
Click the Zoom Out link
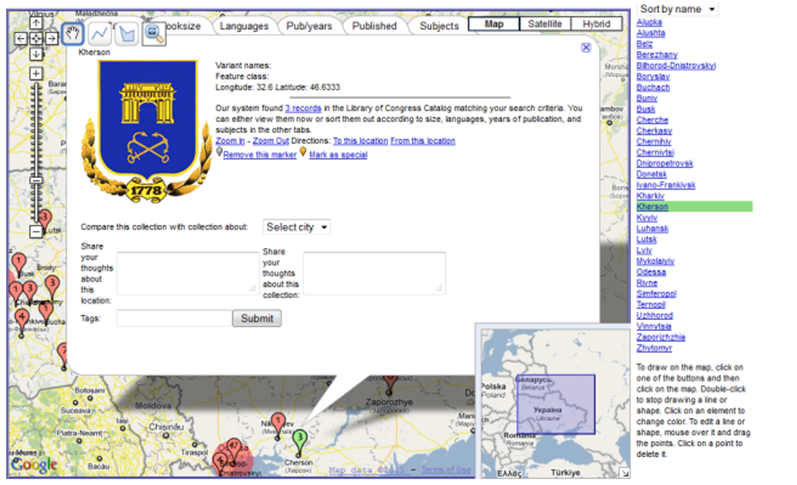(x=270, y=141)
